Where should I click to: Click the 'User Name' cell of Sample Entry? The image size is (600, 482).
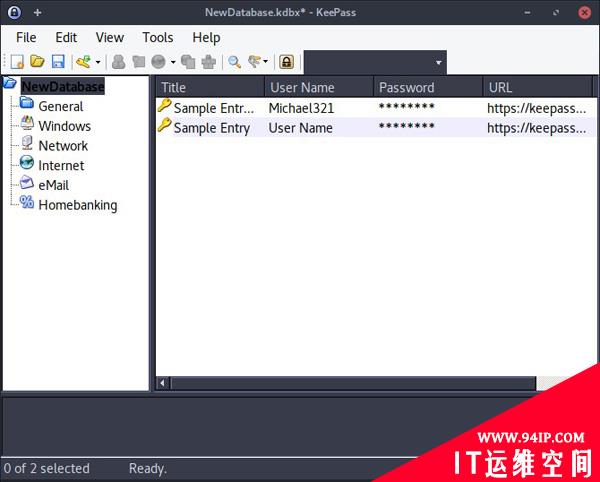coord(300,128)
